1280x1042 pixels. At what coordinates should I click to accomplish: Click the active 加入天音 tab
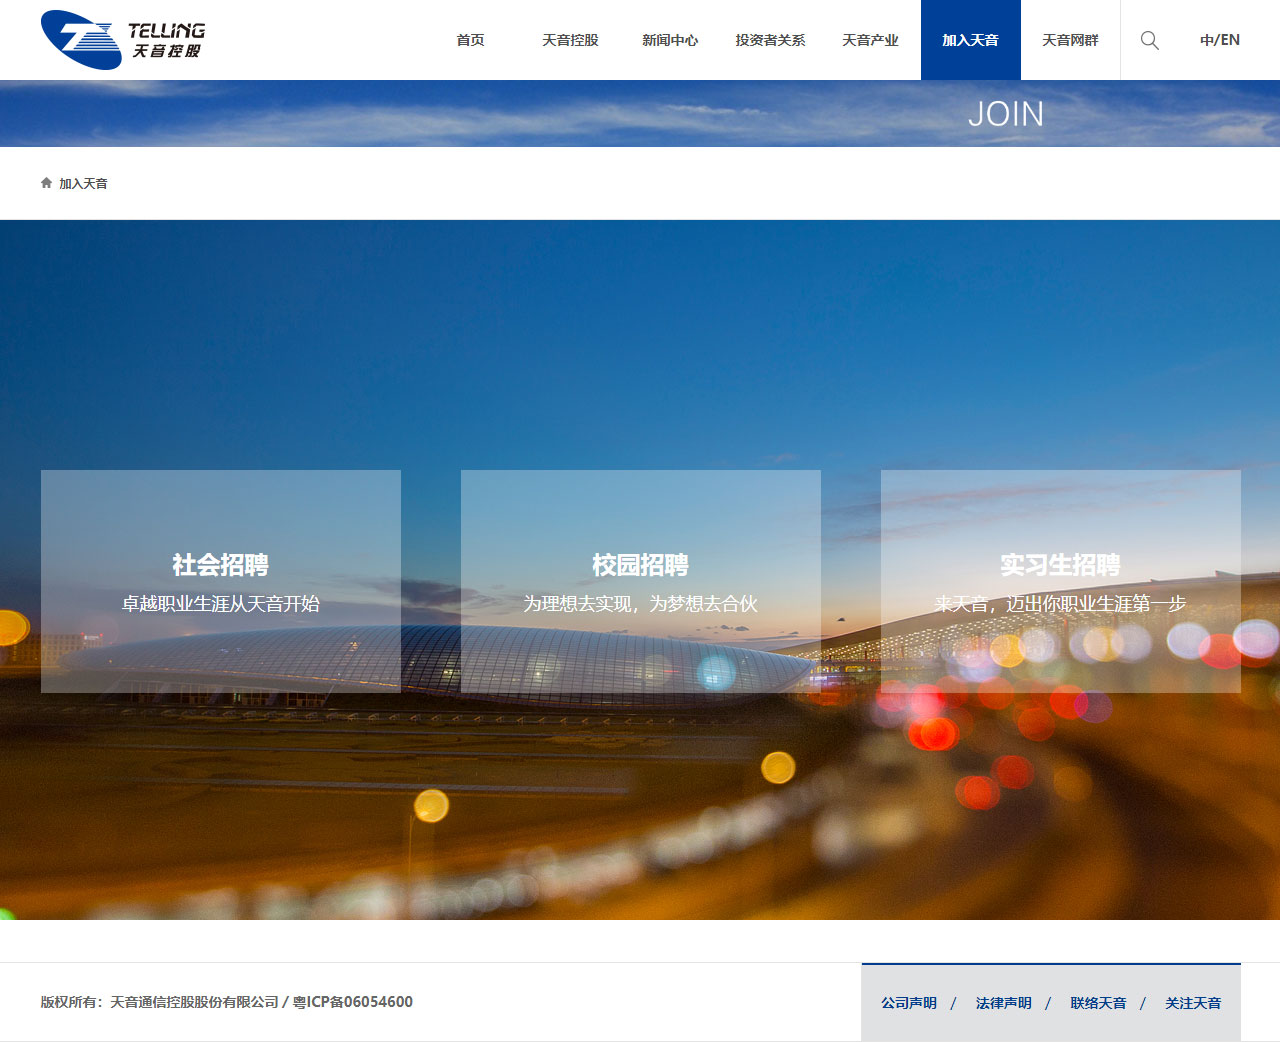point(970,40)
